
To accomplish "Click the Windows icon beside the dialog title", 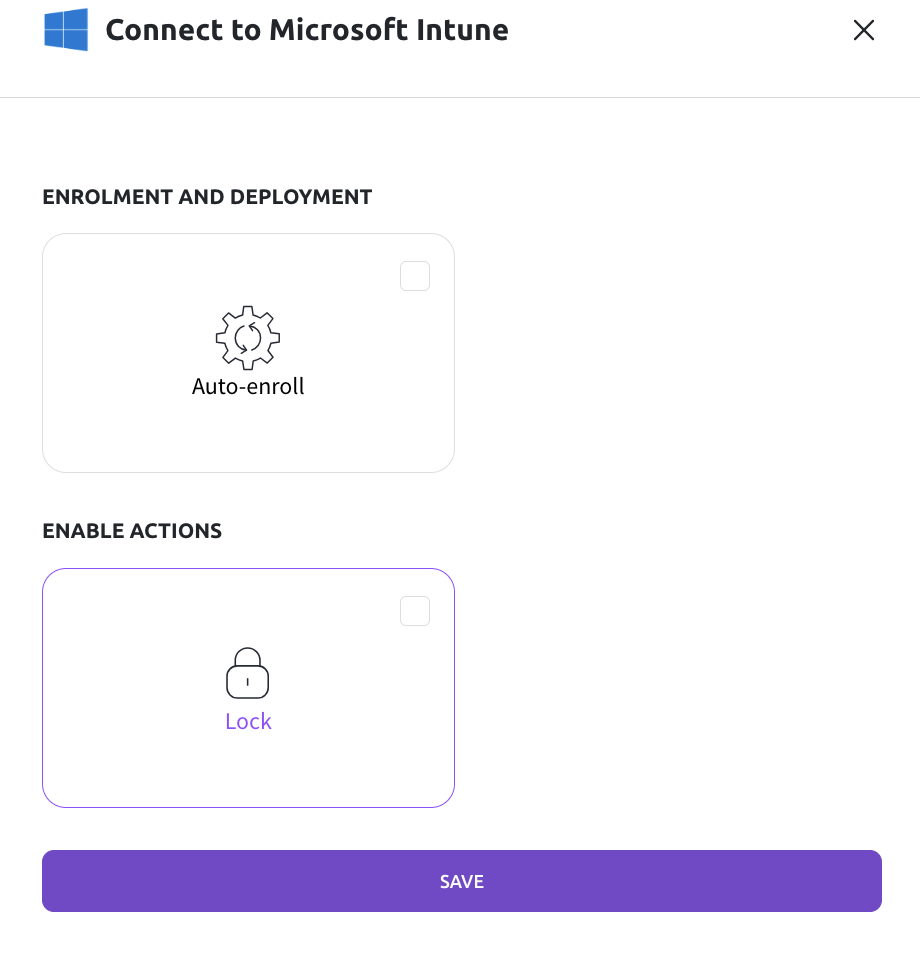I will coord(66,30).
